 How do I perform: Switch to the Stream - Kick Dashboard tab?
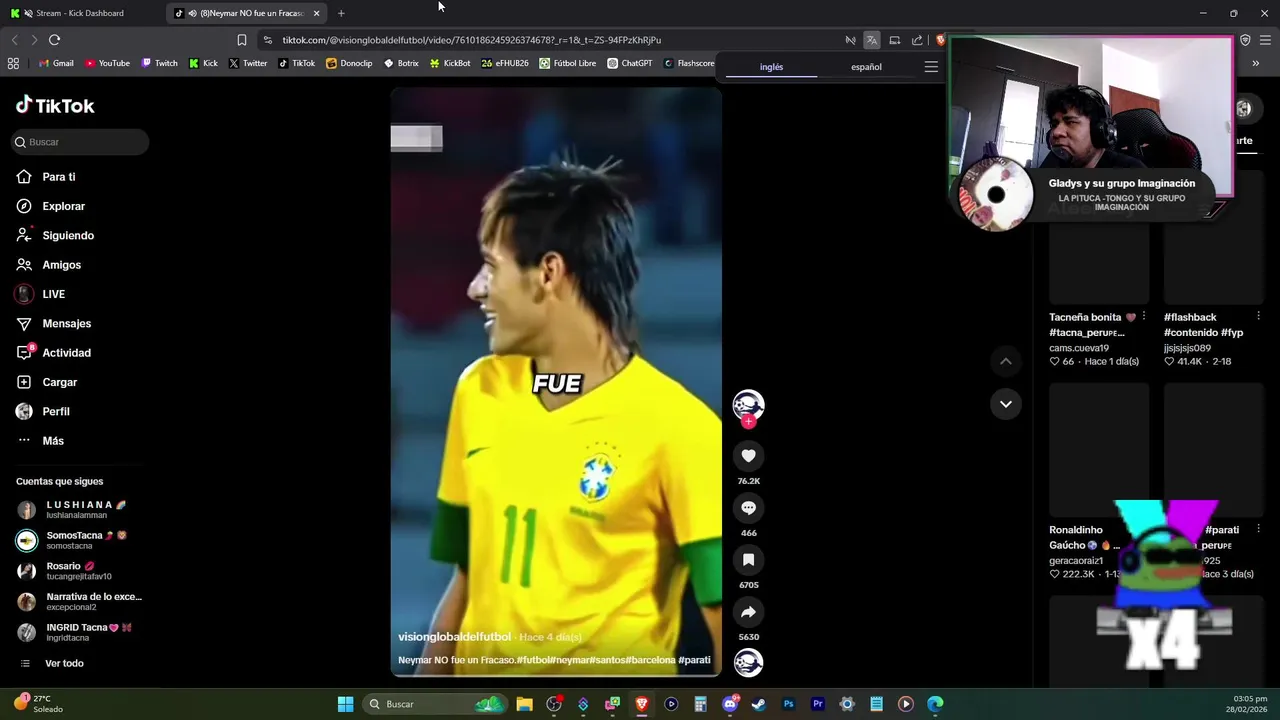click(80, 13)
